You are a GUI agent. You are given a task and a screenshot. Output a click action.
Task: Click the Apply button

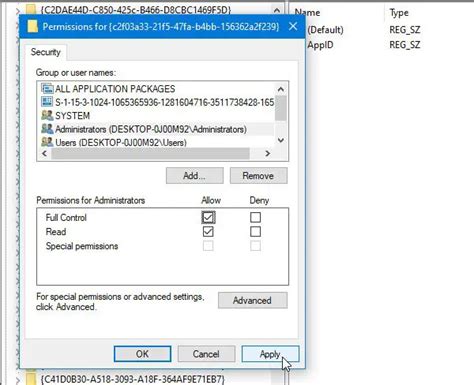click(x=270, y=354)
